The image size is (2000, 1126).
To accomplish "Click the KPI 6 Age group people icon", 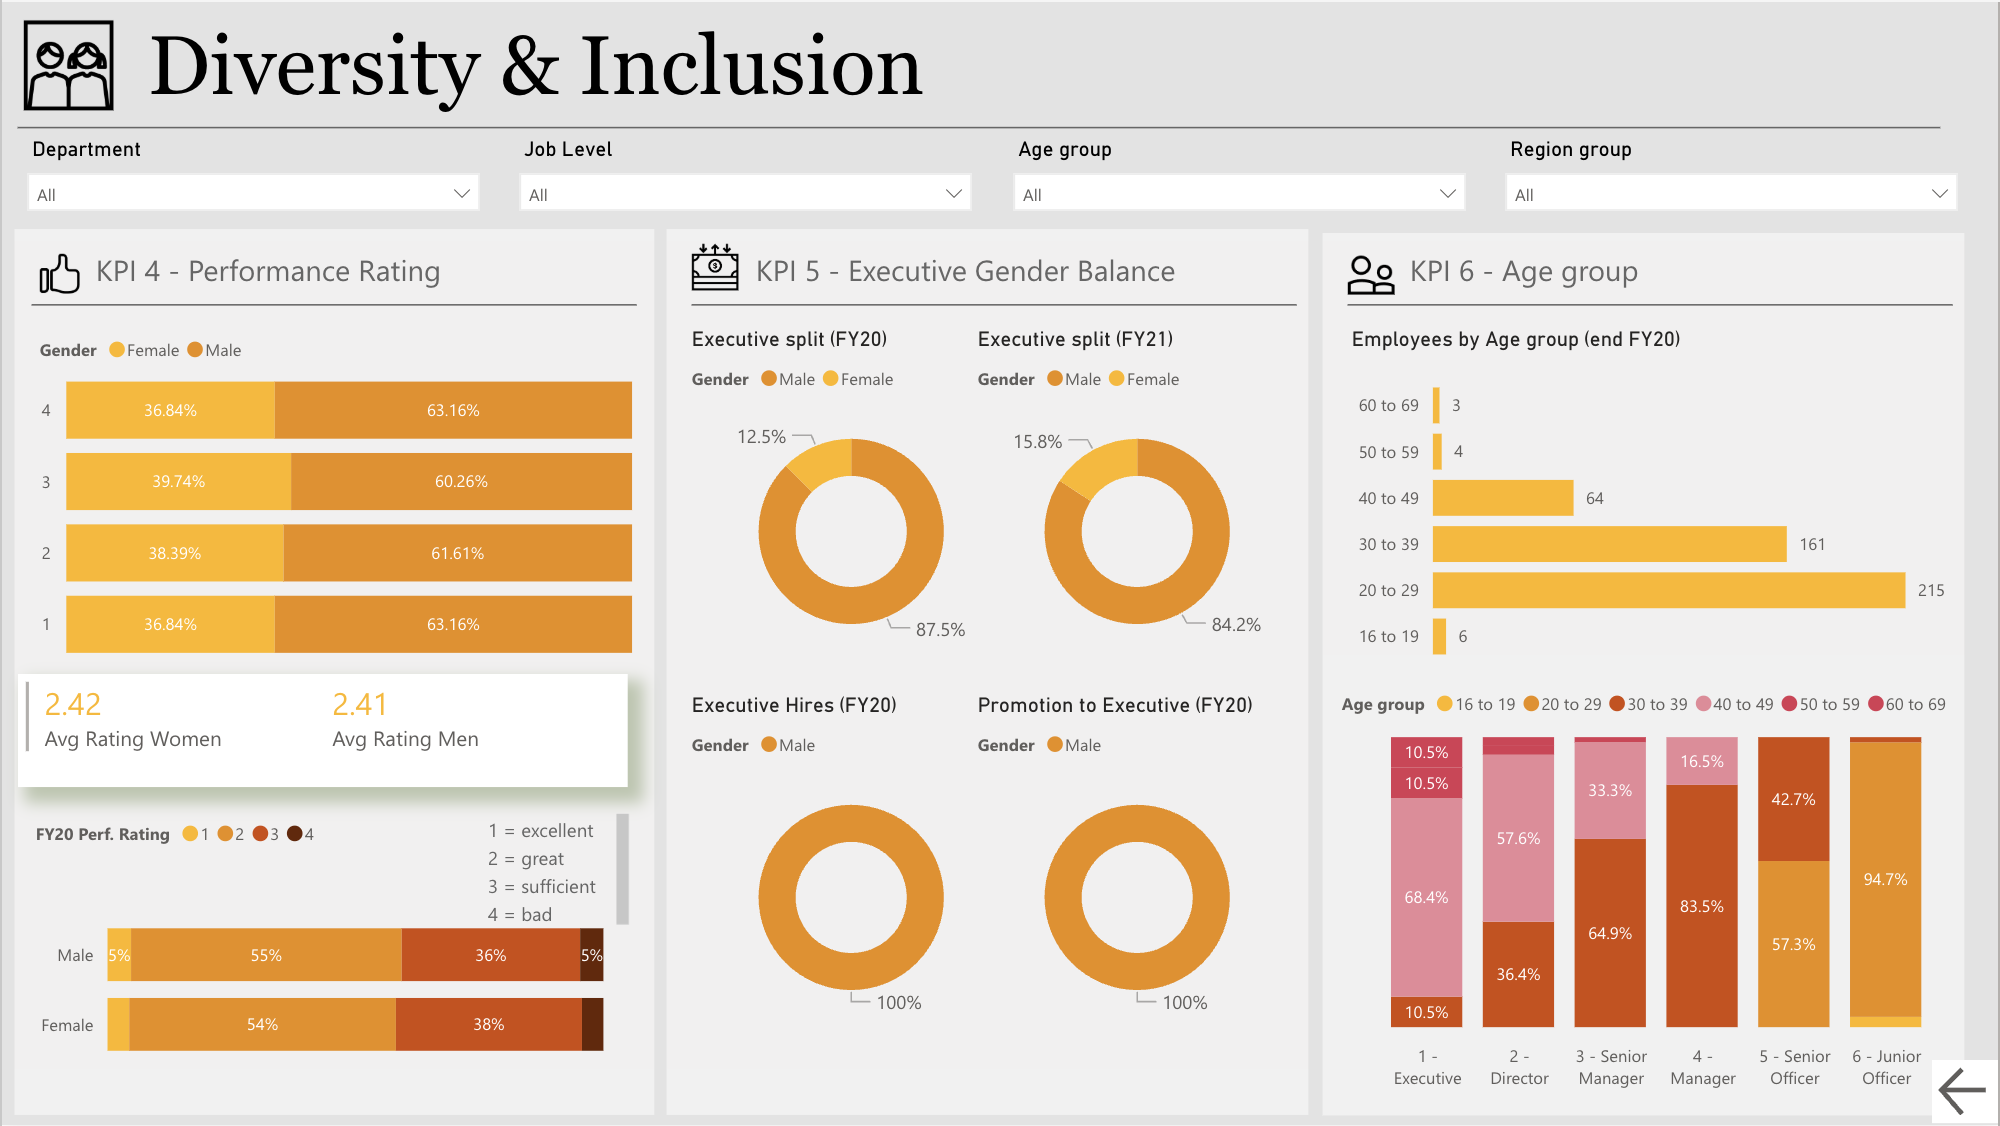I will tap(1370, 274).
